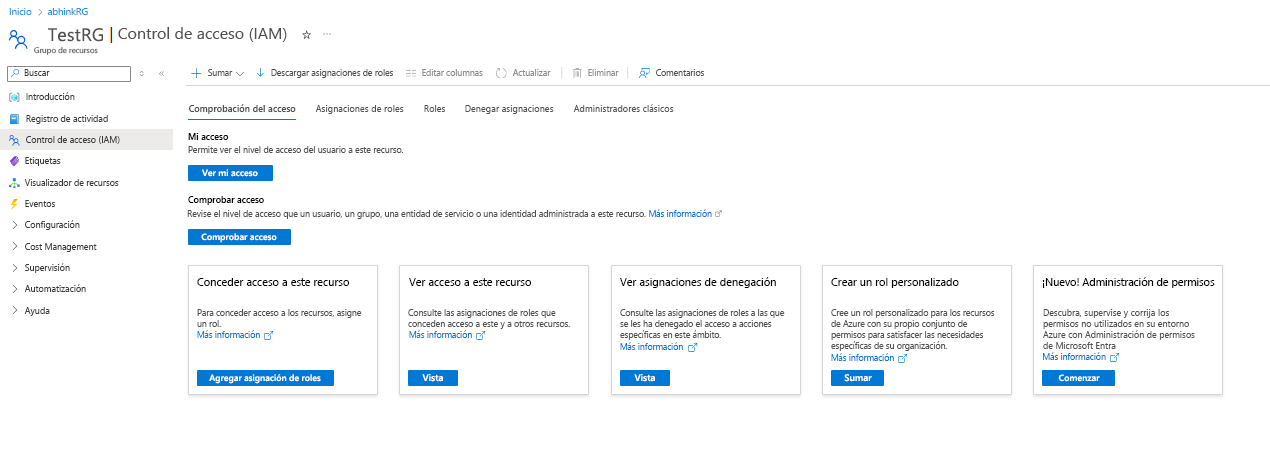Click inside the Buscar search field
The width and height of the screenshot is (1270, 450).
tap(69, 73)
